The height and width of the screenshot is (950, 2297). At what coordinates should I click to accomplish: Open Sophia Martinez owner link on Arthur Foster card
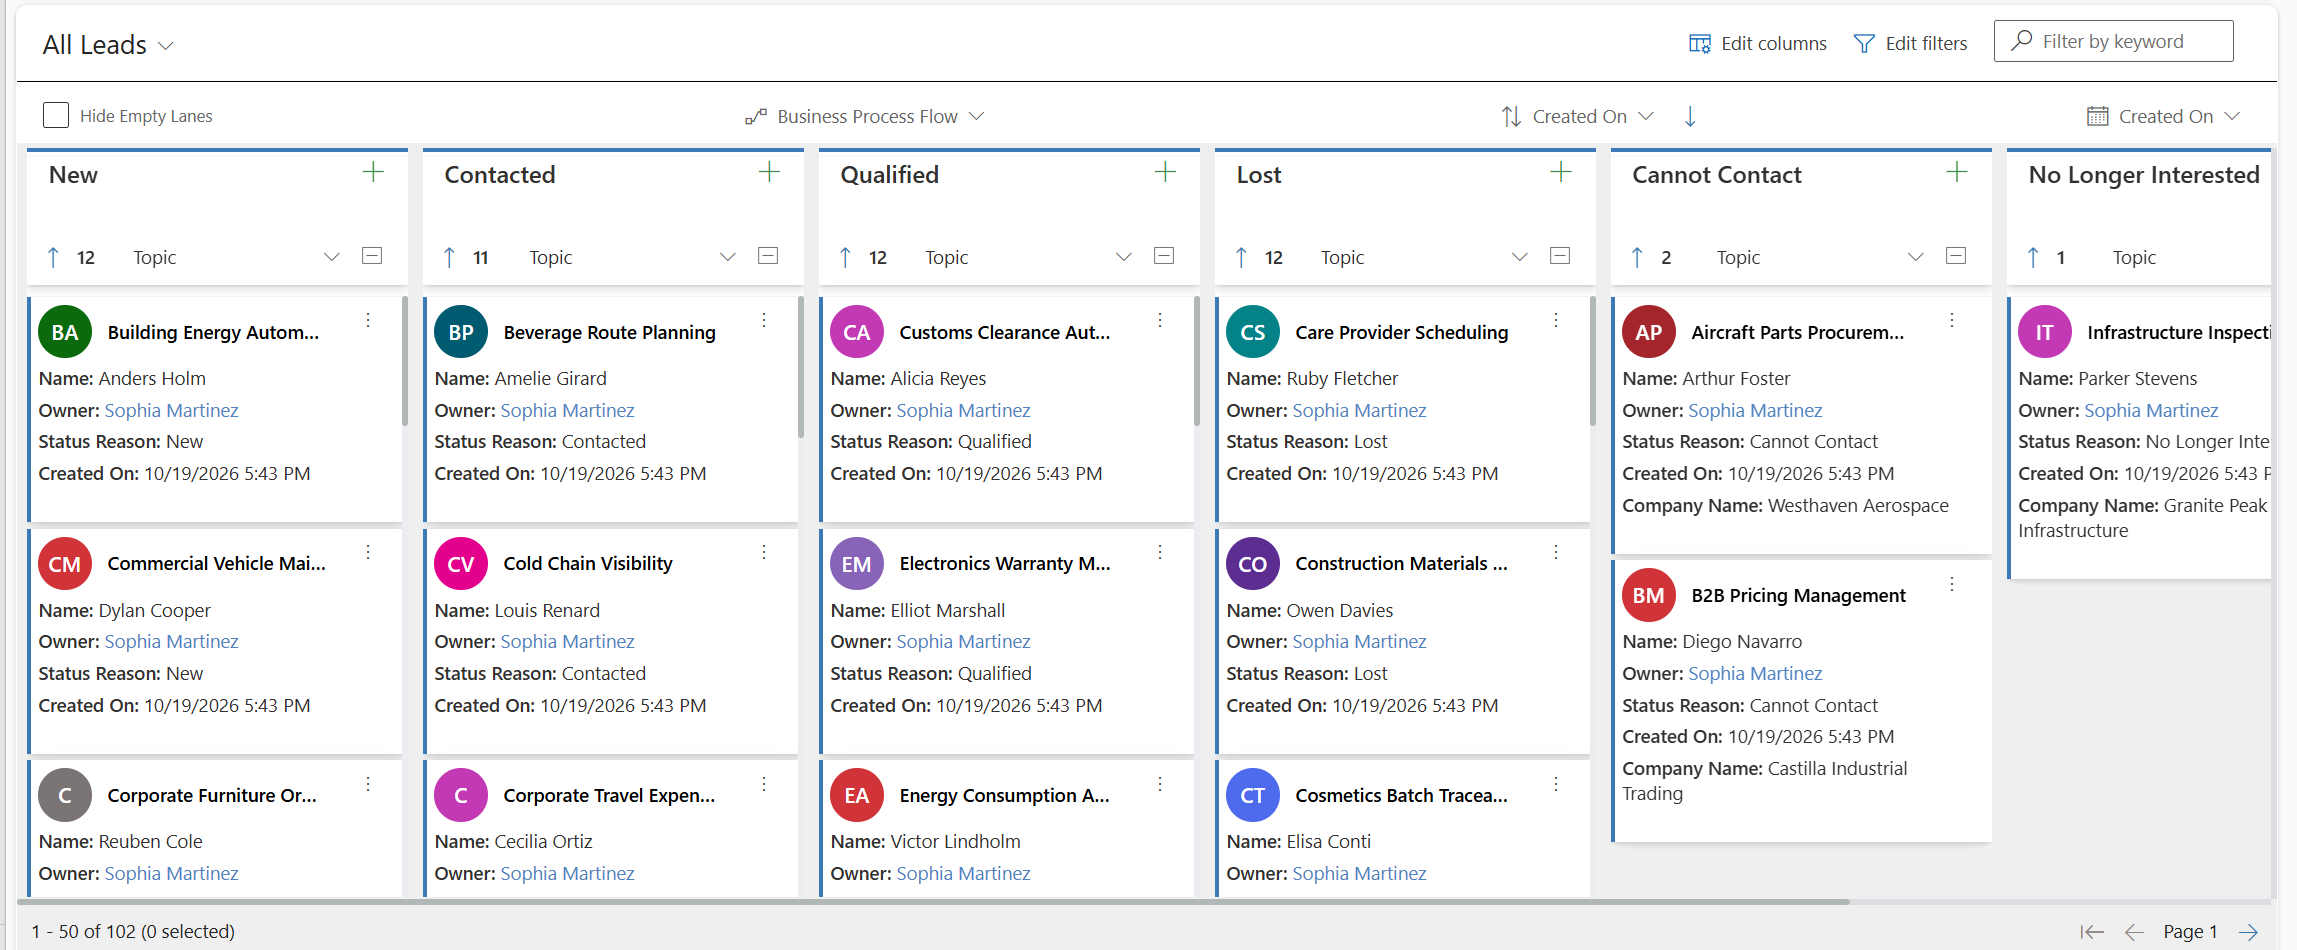click(1755, 411)
